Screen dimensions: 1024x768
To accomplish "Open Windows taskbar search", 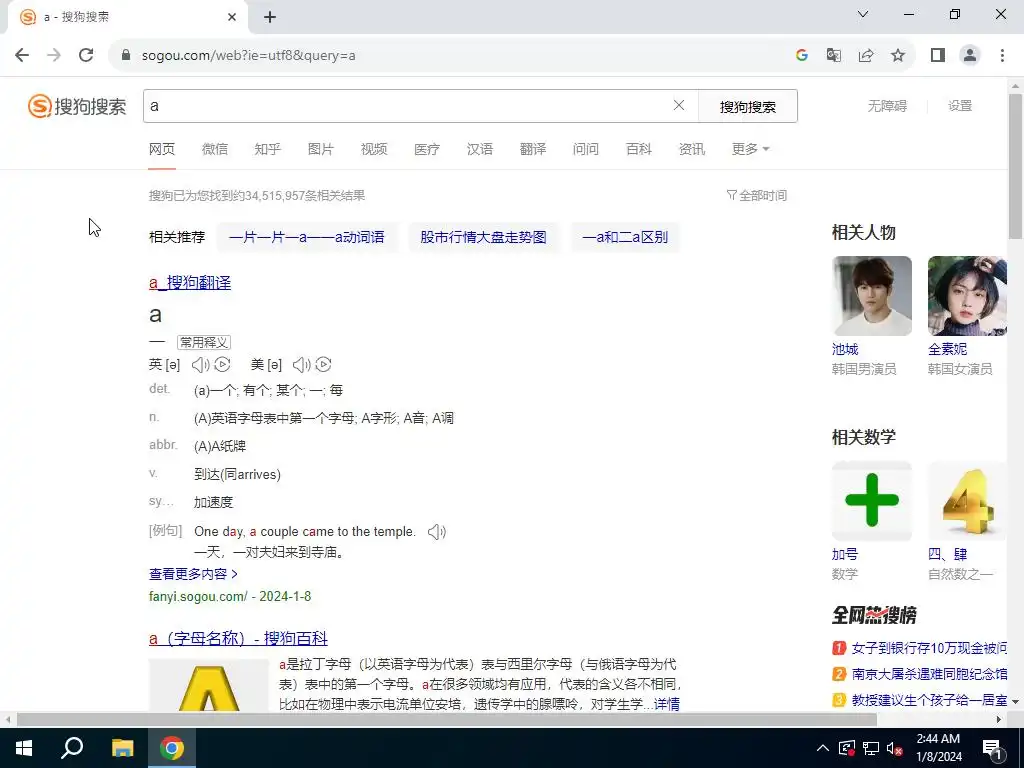I will (x=72, y=748).
